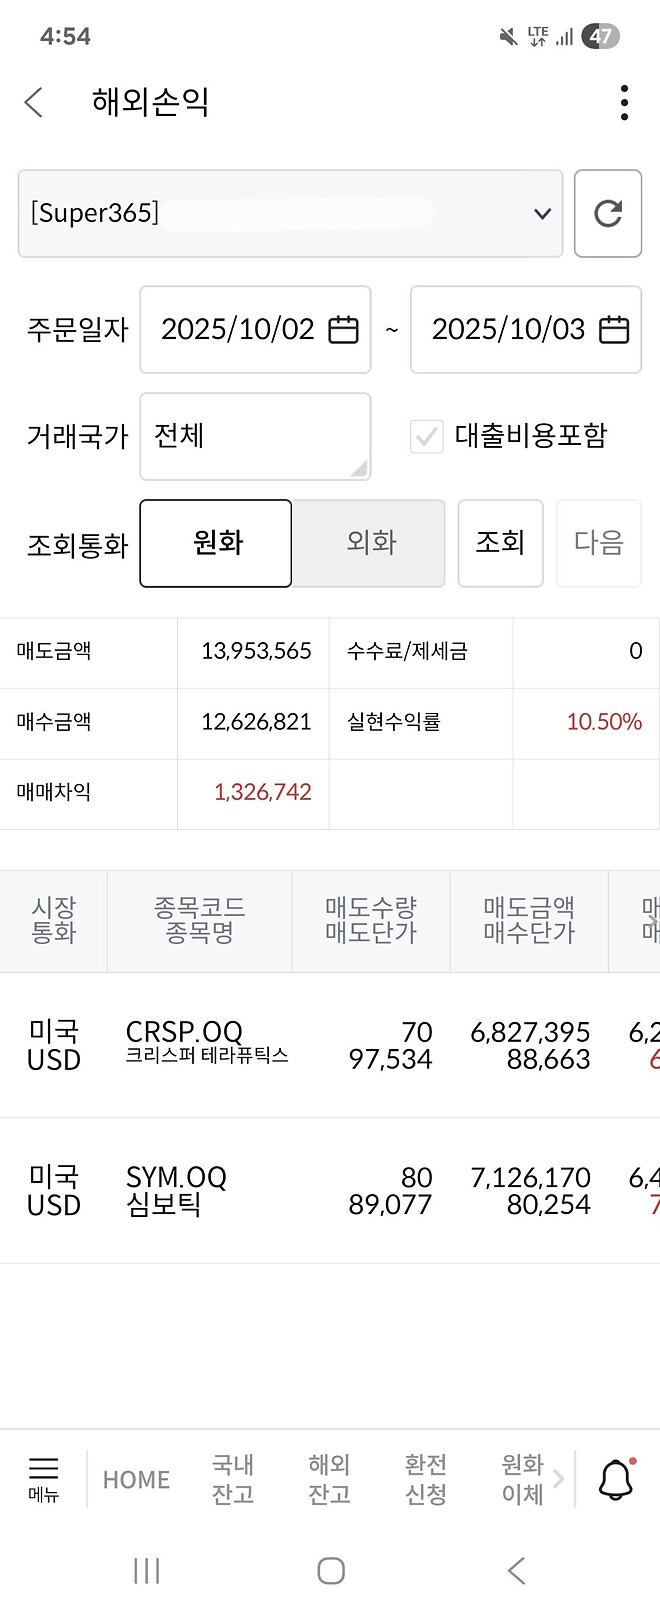Open notifications via the bell icon

pos(615,1476)
